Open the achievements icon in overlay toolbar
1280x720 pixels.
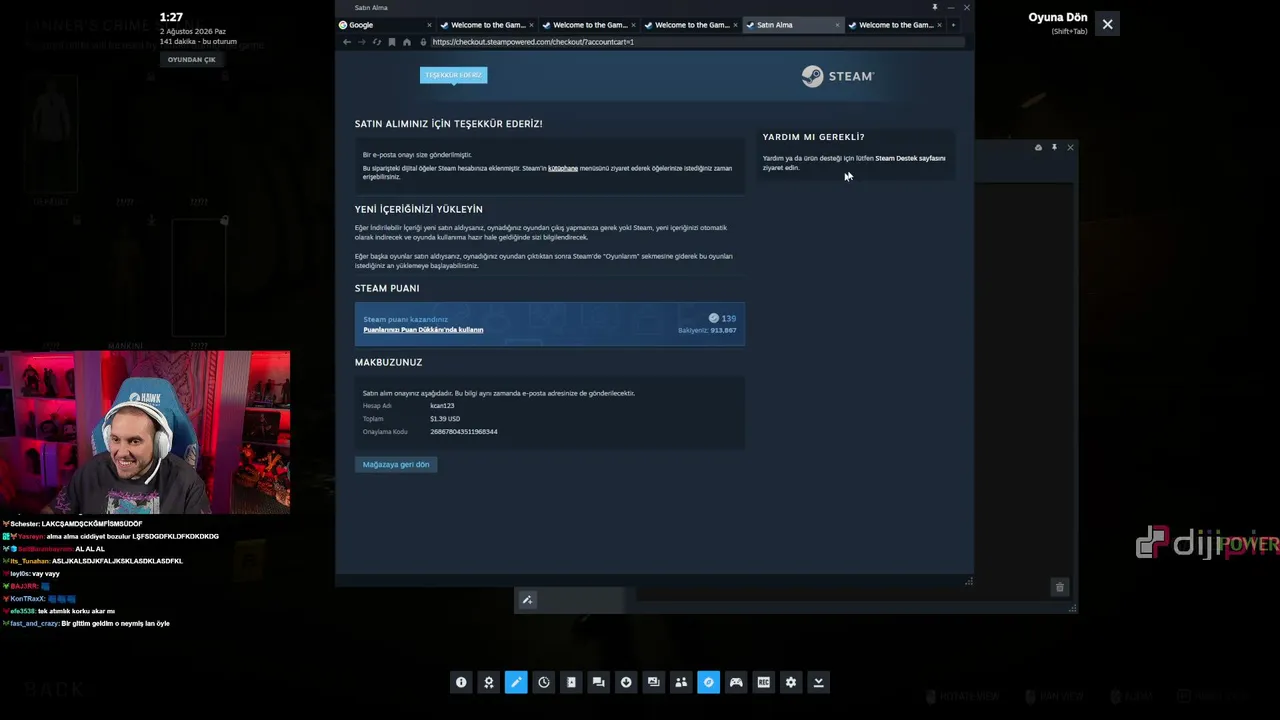489,682
